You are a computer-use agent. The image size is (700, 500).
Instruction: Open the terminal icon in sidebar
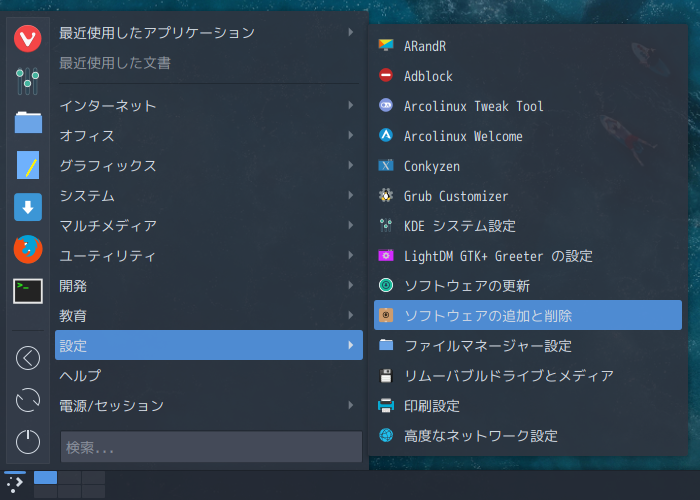click(28, 291)
